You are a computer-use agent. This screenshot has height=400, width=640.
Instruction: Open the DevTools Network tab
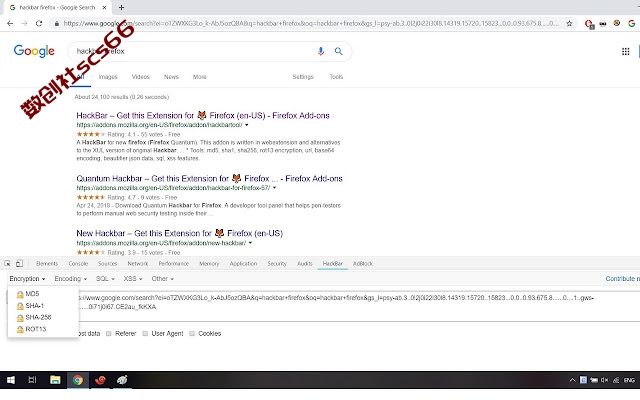pyautogui.click(x=138, y=264)
